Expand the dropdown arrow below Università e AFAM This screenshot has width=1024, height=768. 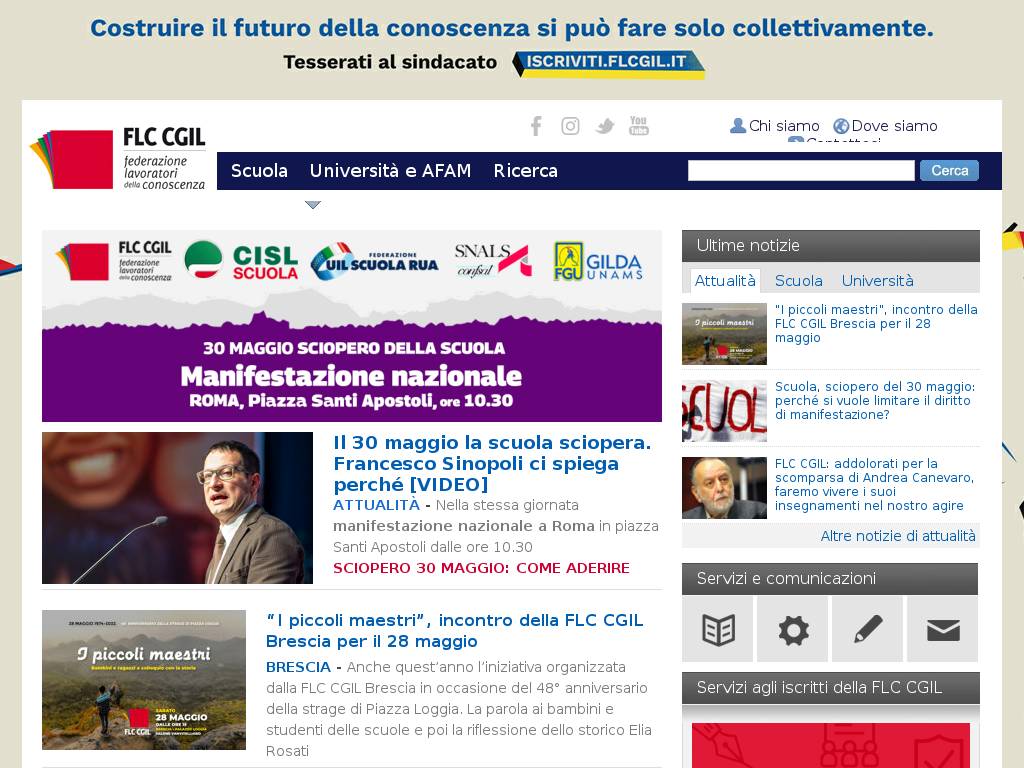coord(313,205)
